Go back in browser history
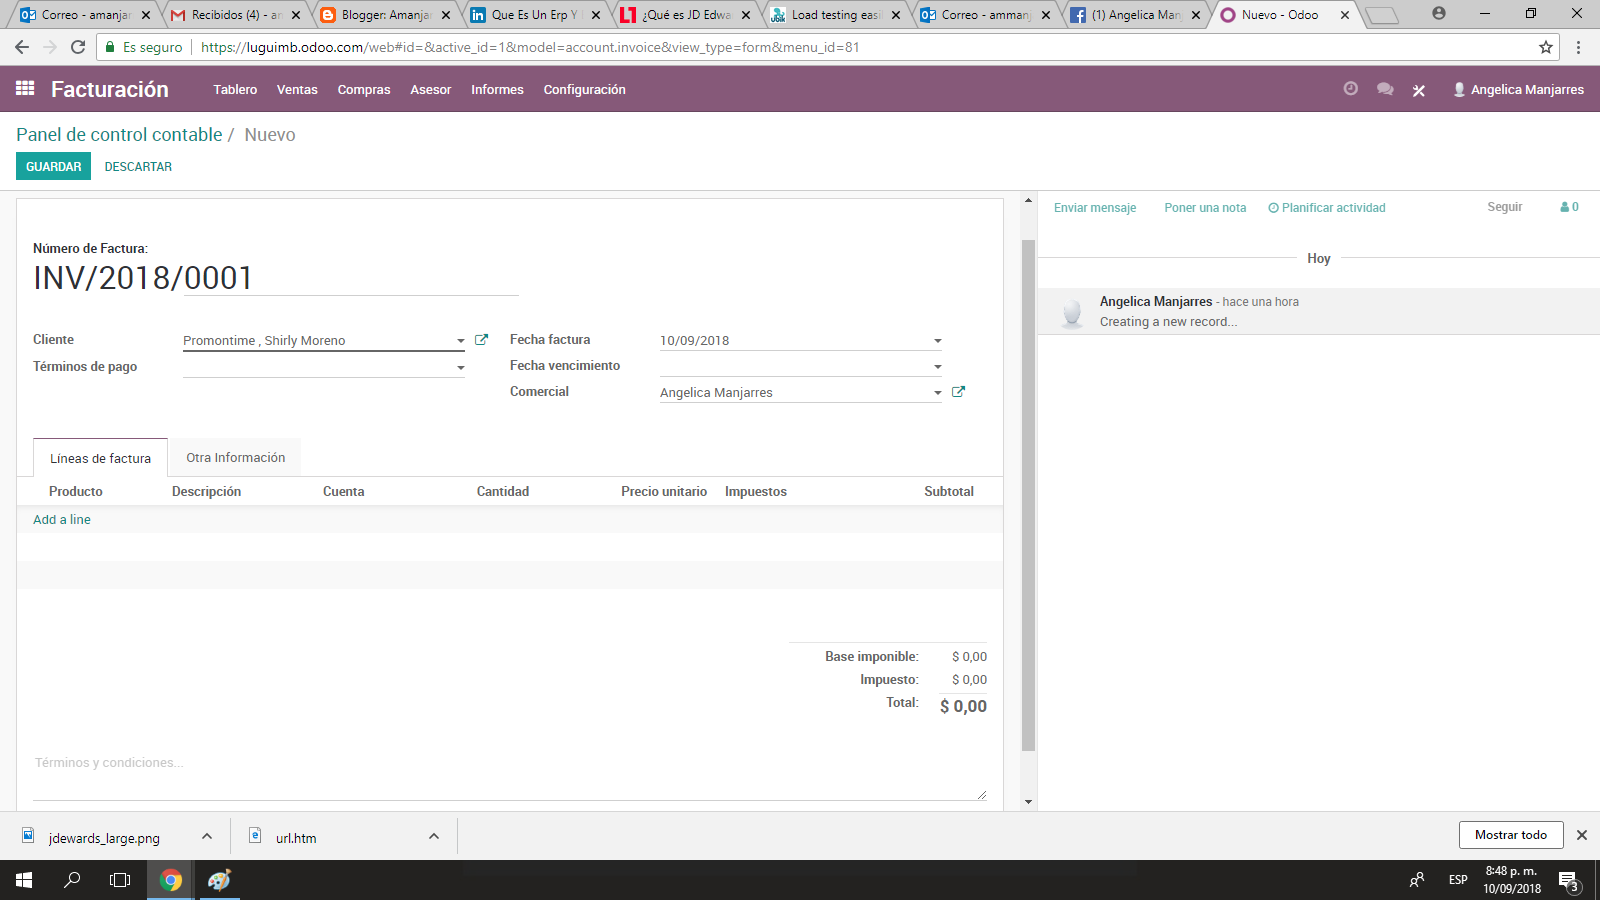The image size is (1600, 900). tap(22, 47)
